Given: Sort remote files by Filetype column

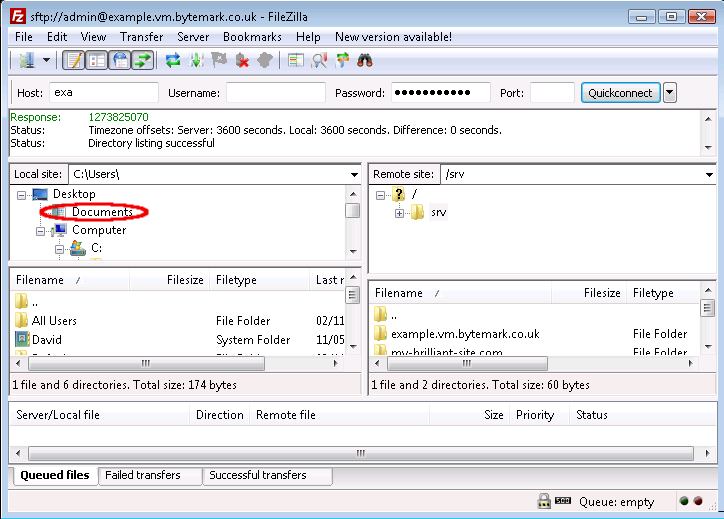Looking at the screenshot, I should pos(664,293).
